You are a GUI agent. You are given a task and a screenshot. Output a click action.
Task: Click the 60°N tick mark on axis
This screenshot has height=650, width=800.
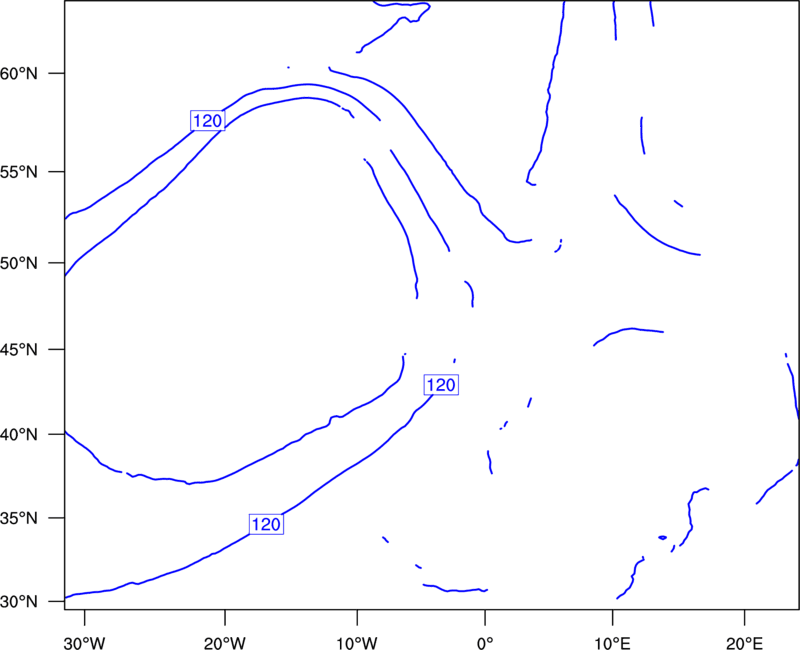(x=57, y=73)
